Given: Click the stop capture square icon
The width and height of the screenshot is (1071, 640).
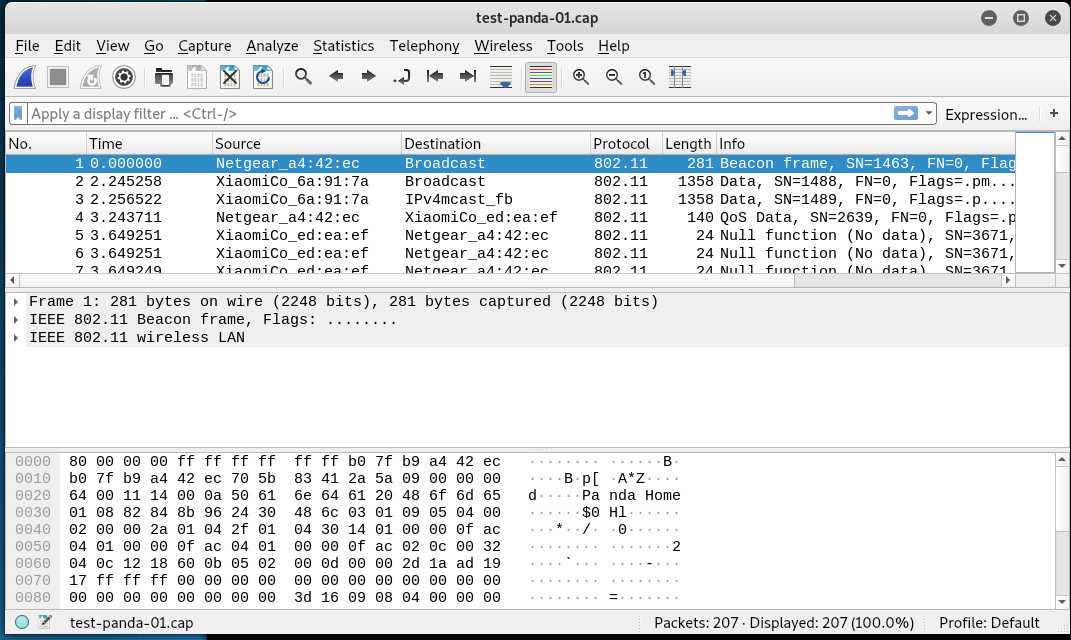Looking at the screenshot, I should pyautogui.click(x=58, y=77).
